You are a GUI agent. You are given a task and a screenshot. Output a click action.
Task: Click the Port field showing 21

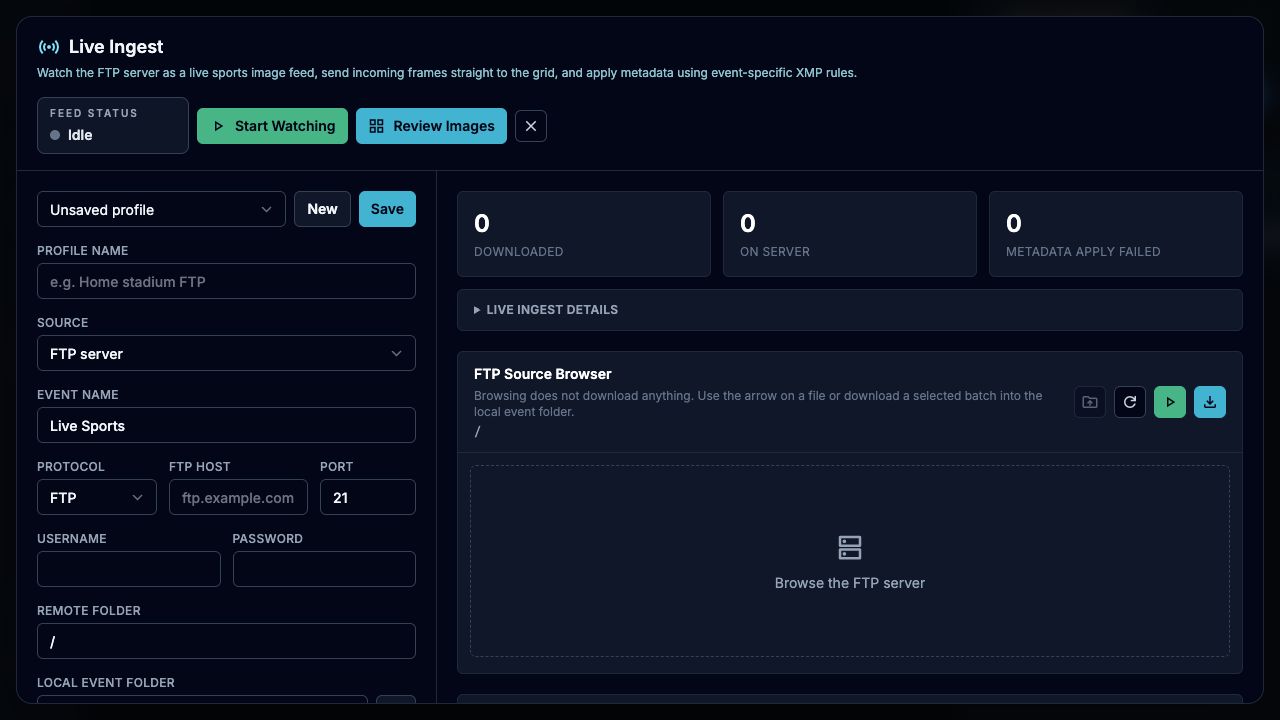click(368, 497)
